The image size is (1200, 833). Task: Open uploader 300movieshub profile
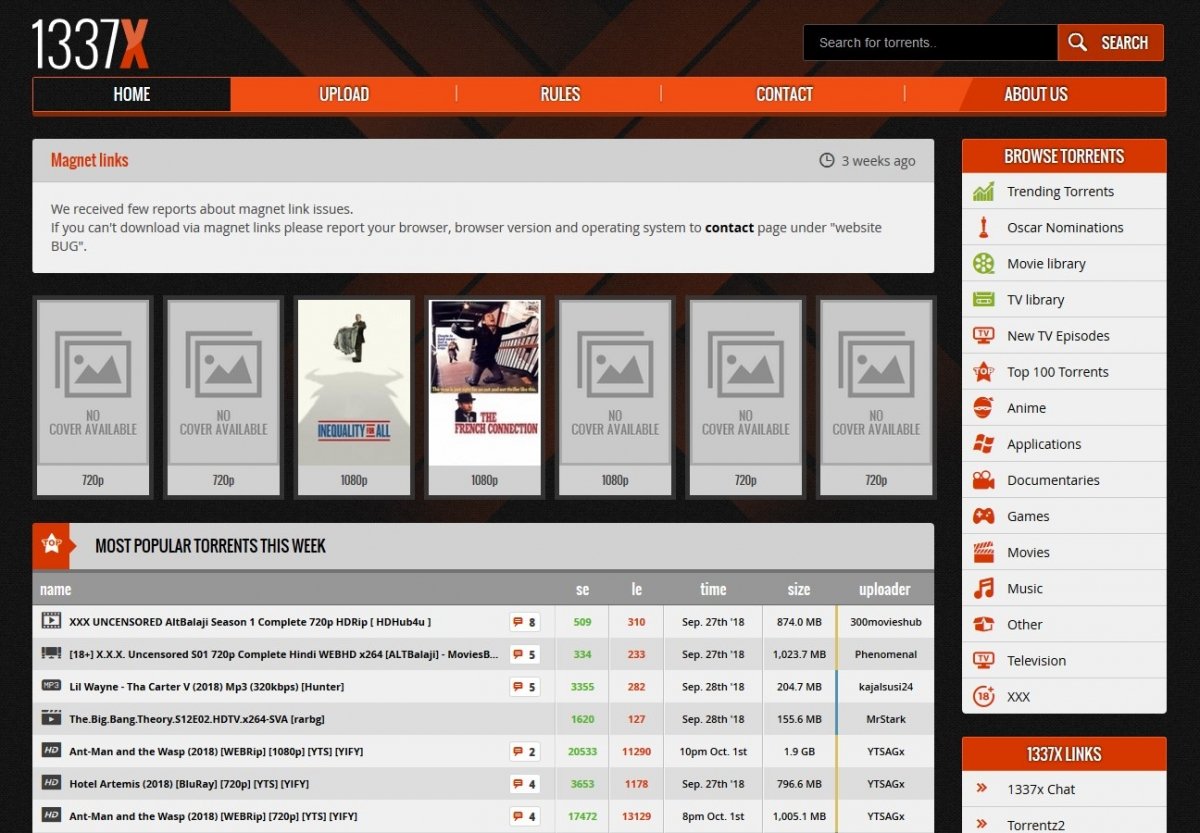[885, 621]
